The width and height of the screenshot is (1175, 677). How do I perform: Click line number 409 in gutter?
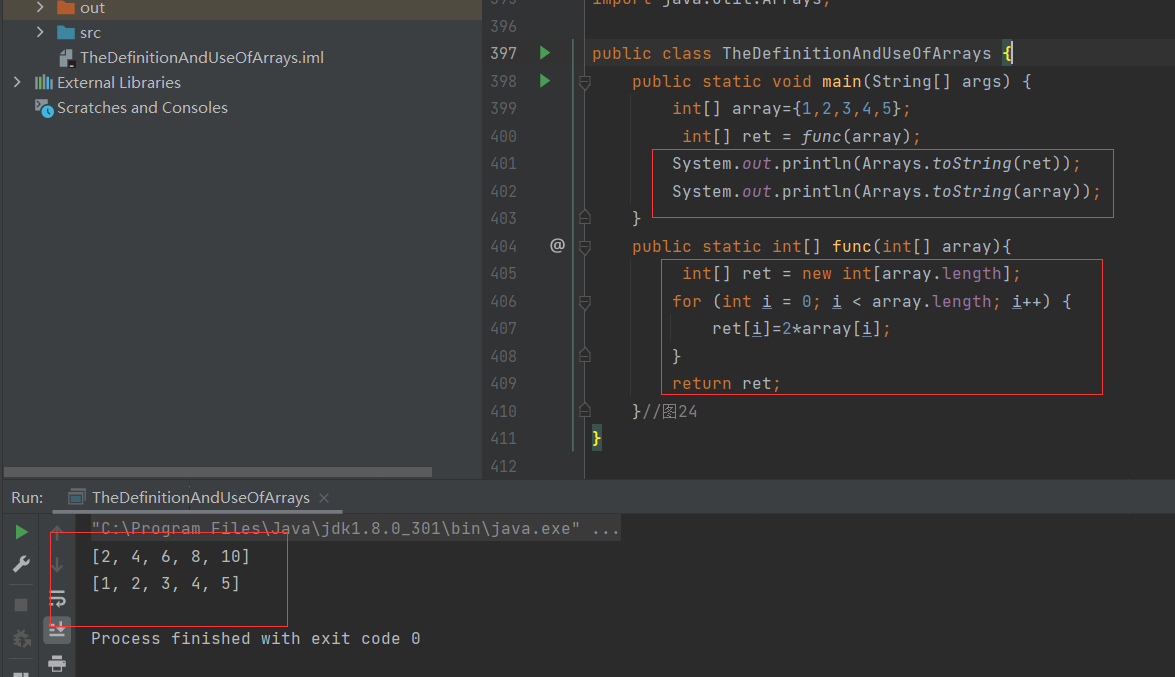click(x=504, y=383)
